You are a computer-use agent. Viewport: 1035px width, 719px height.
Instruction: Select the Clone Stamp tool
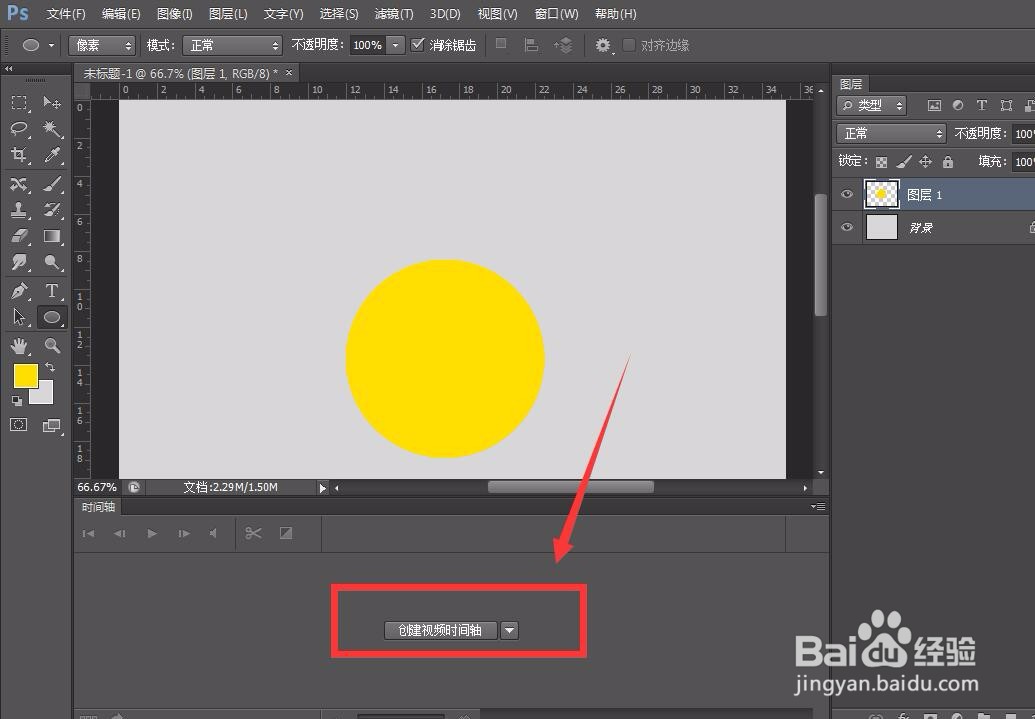[x=20, y=210]
